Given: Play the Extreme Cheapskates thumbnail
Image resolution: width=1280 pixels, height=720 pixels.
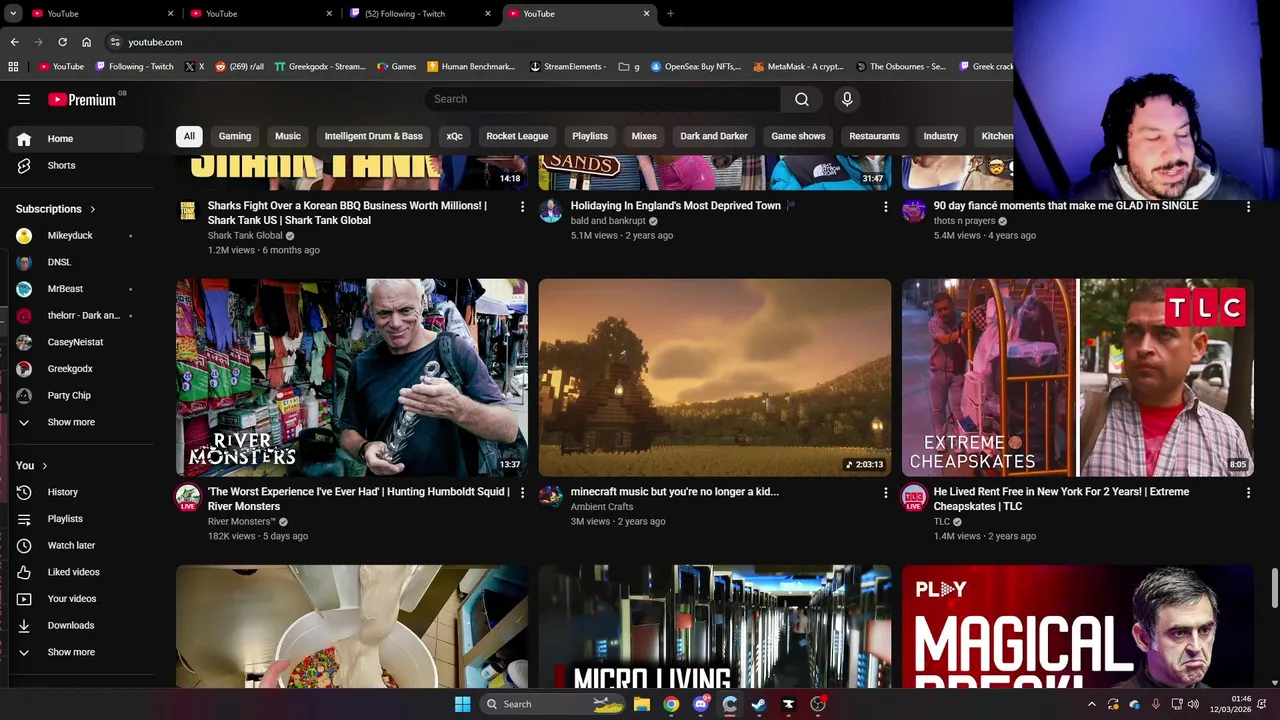Looking at the screenshot, I should pyautogui.click(x=1078, y=377).
